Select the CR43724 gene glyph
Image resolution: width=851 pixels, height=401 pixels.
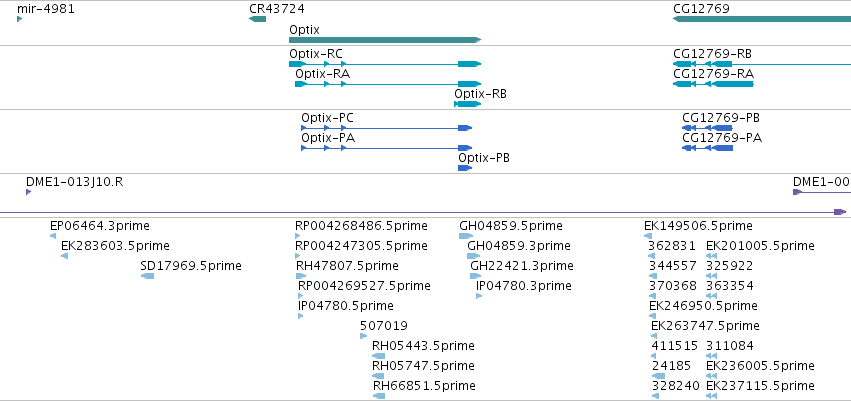click(x=258, y=19)
